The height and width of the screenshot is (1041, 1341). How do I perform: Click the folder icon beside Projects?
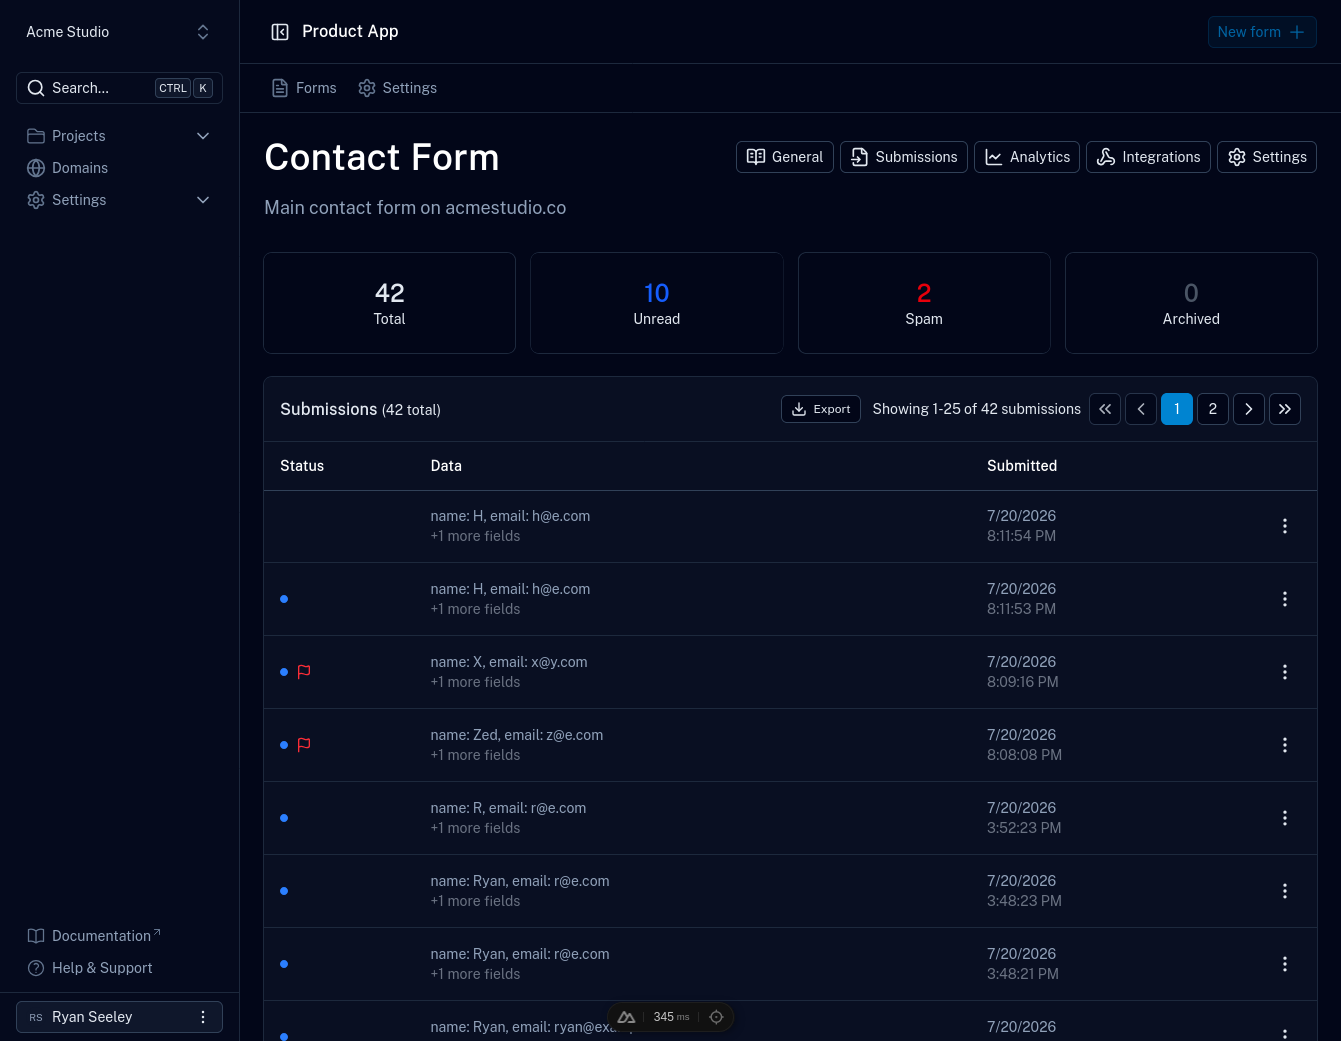coord(36,136)
